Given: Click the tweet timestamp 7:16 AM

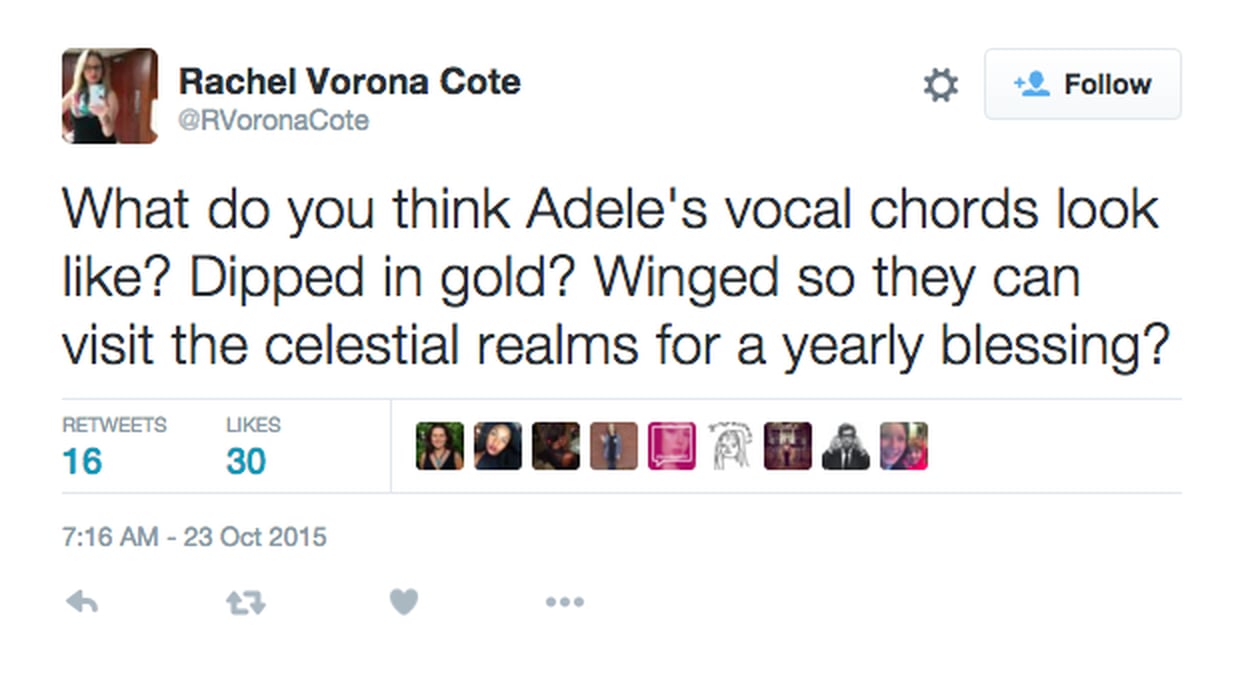Looking at the screenshot, I should pos(191,537).
